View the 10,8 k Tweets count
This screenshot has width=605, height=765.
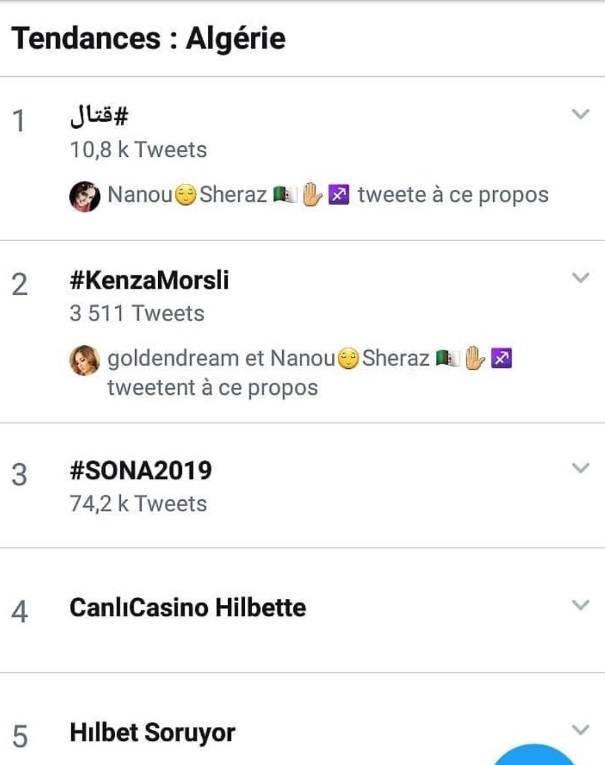[x=139, y=150]
